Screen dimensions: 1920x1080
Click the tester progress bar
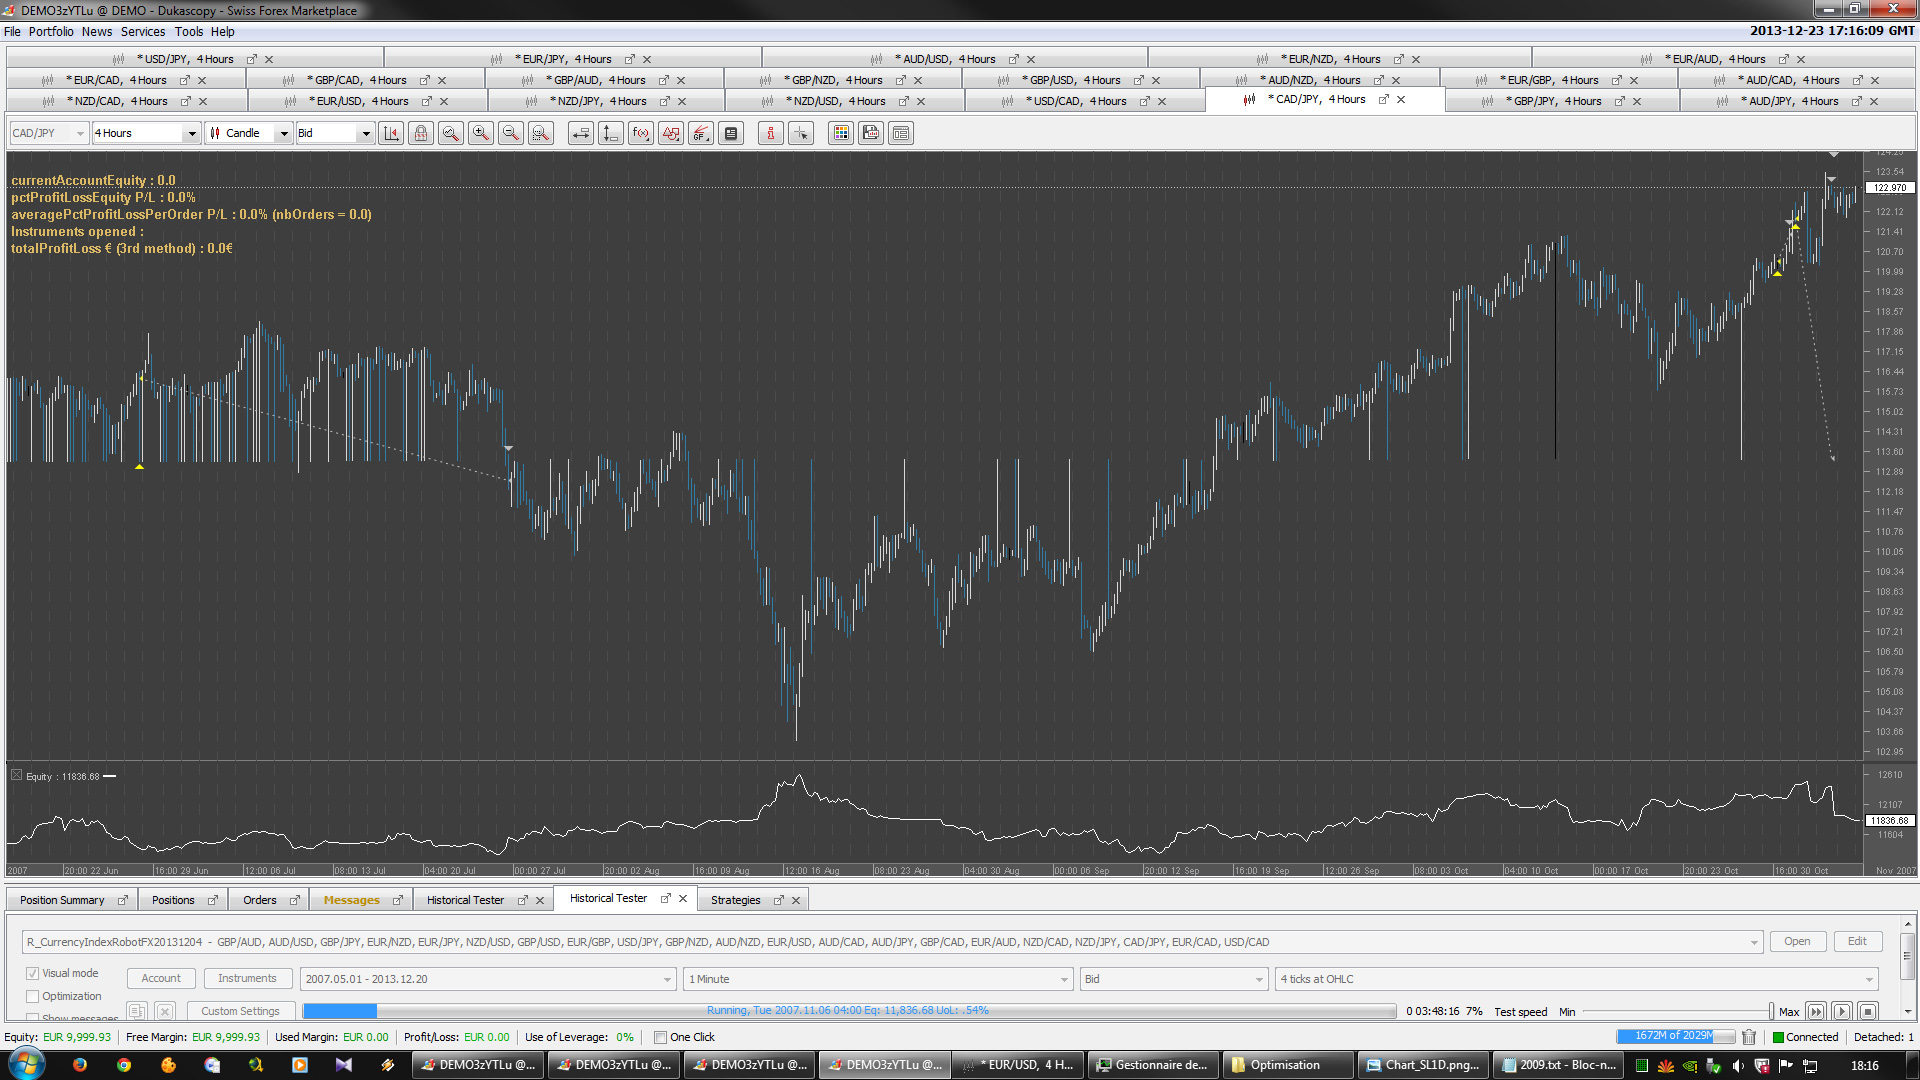pyautogui.click(x=849, y=1011)
